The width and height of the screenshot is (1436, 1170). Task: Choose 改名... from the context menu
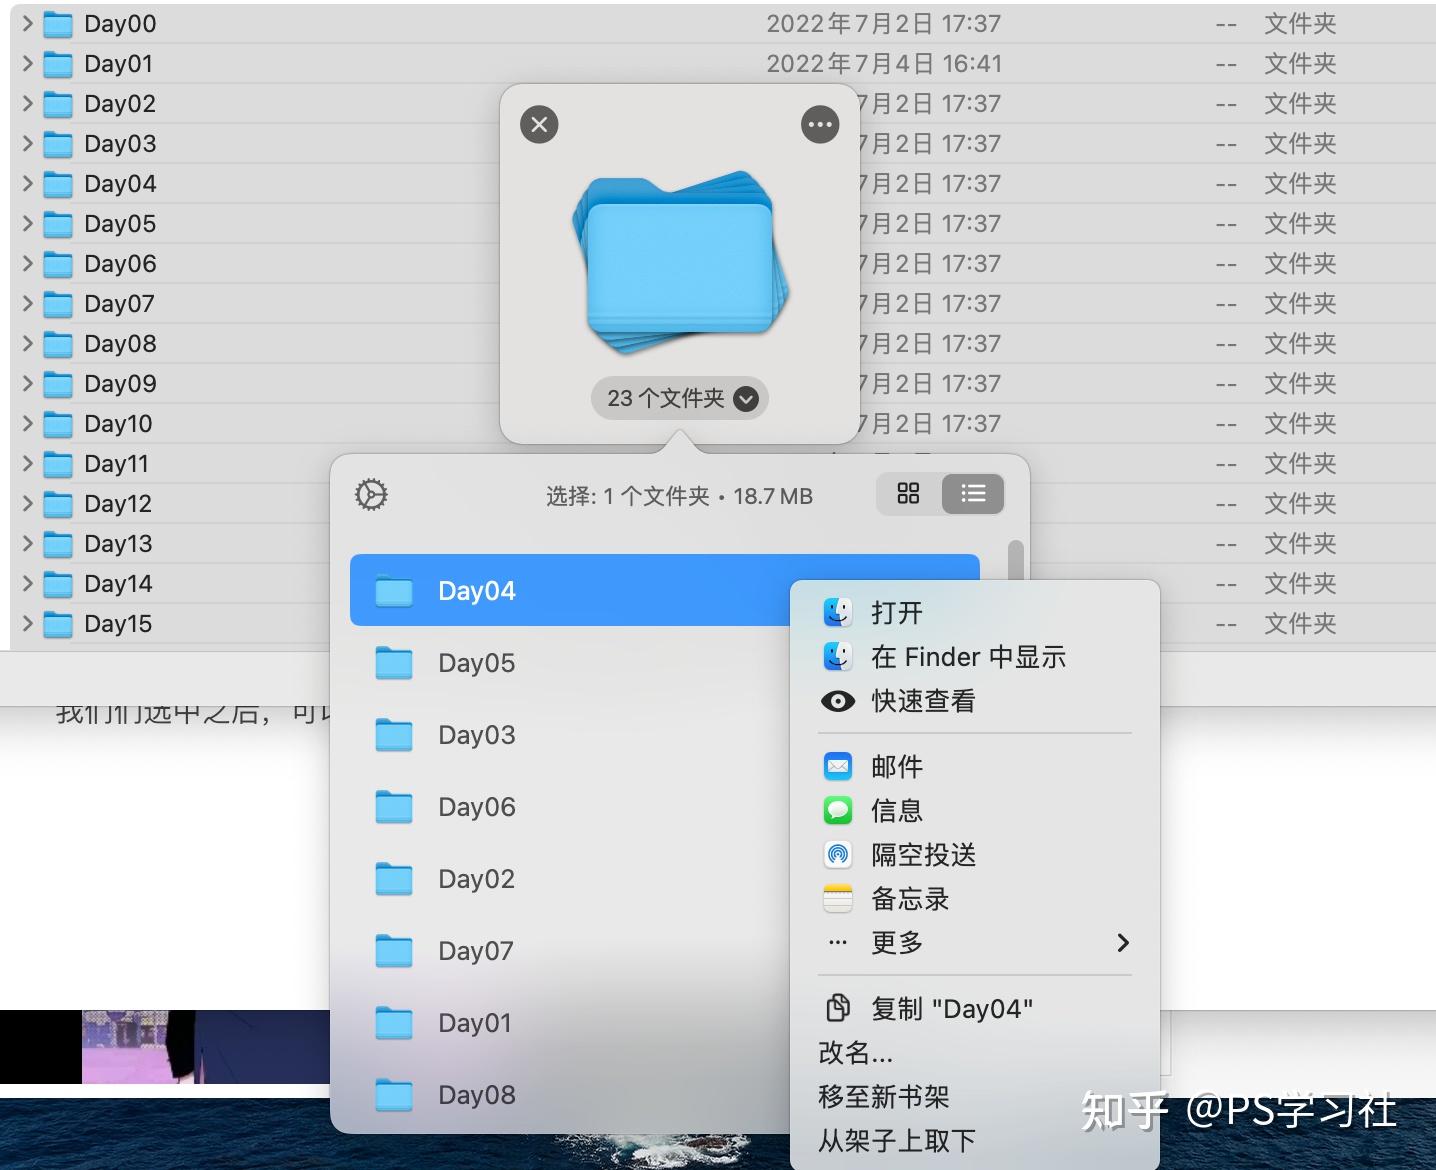[975, 1053]
